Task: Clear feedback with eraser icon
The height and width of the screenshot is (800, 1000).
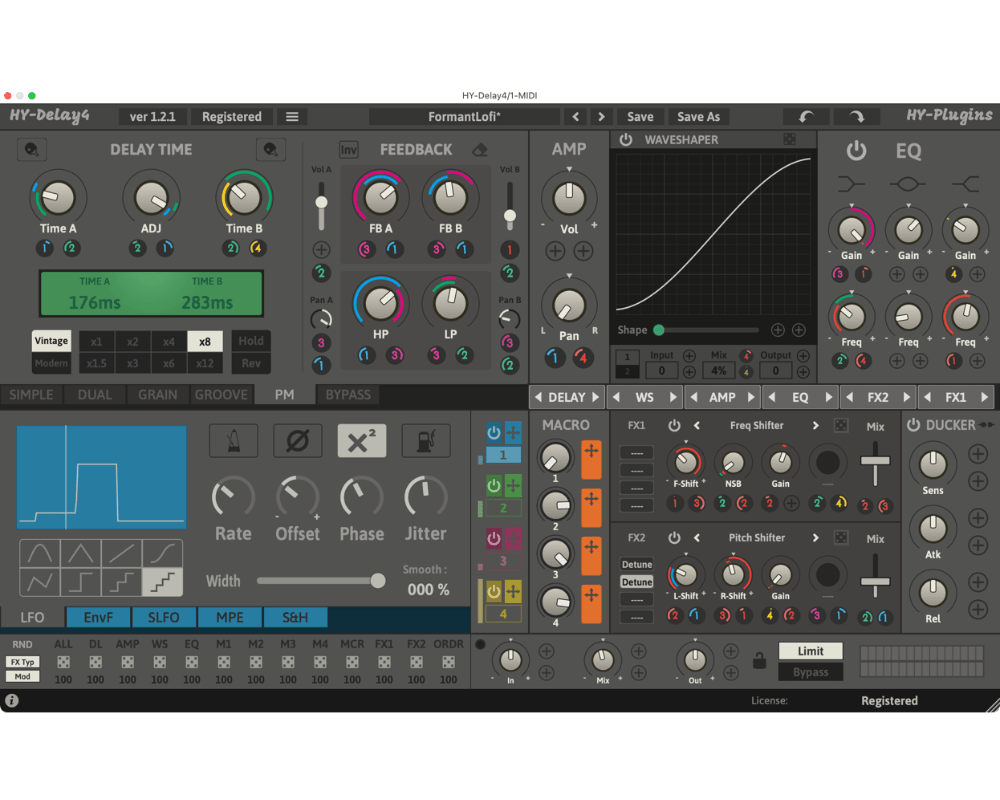Action: click(480, 150)
